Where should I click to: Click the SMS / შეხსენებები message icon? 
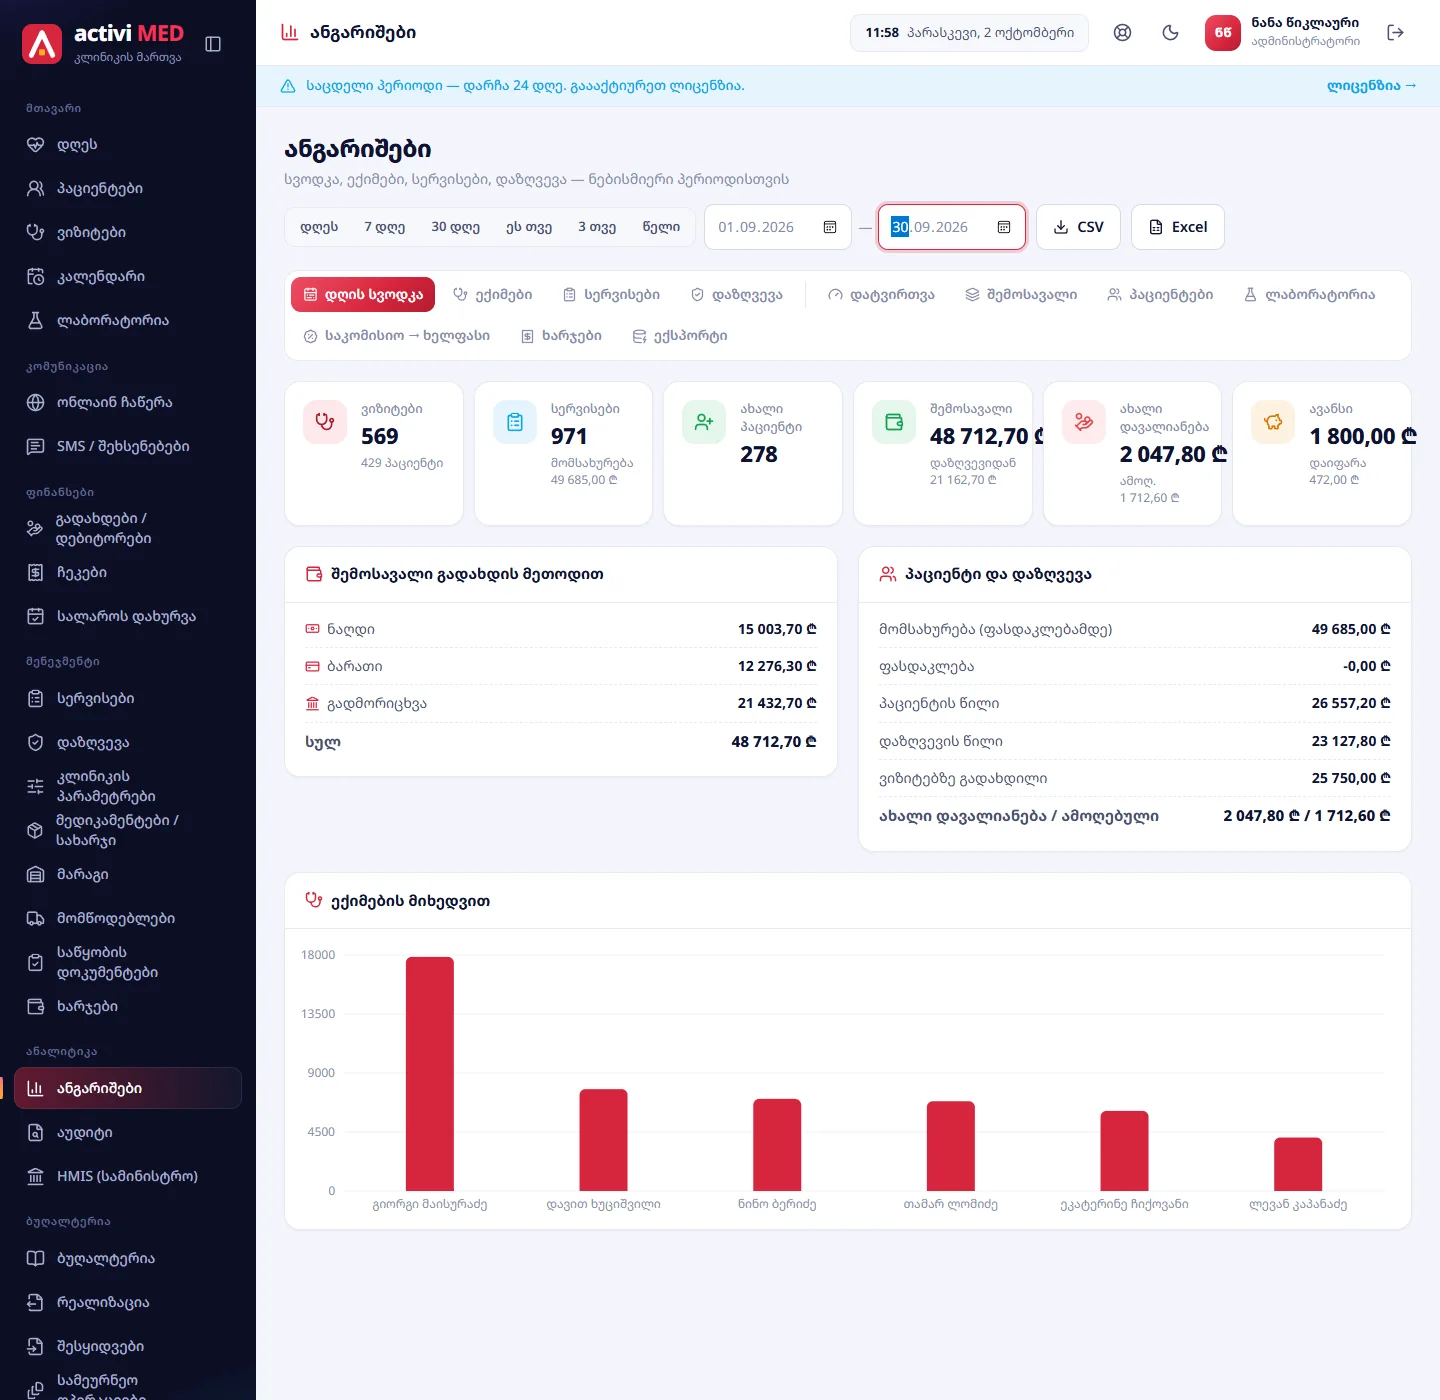coord(35,446)
